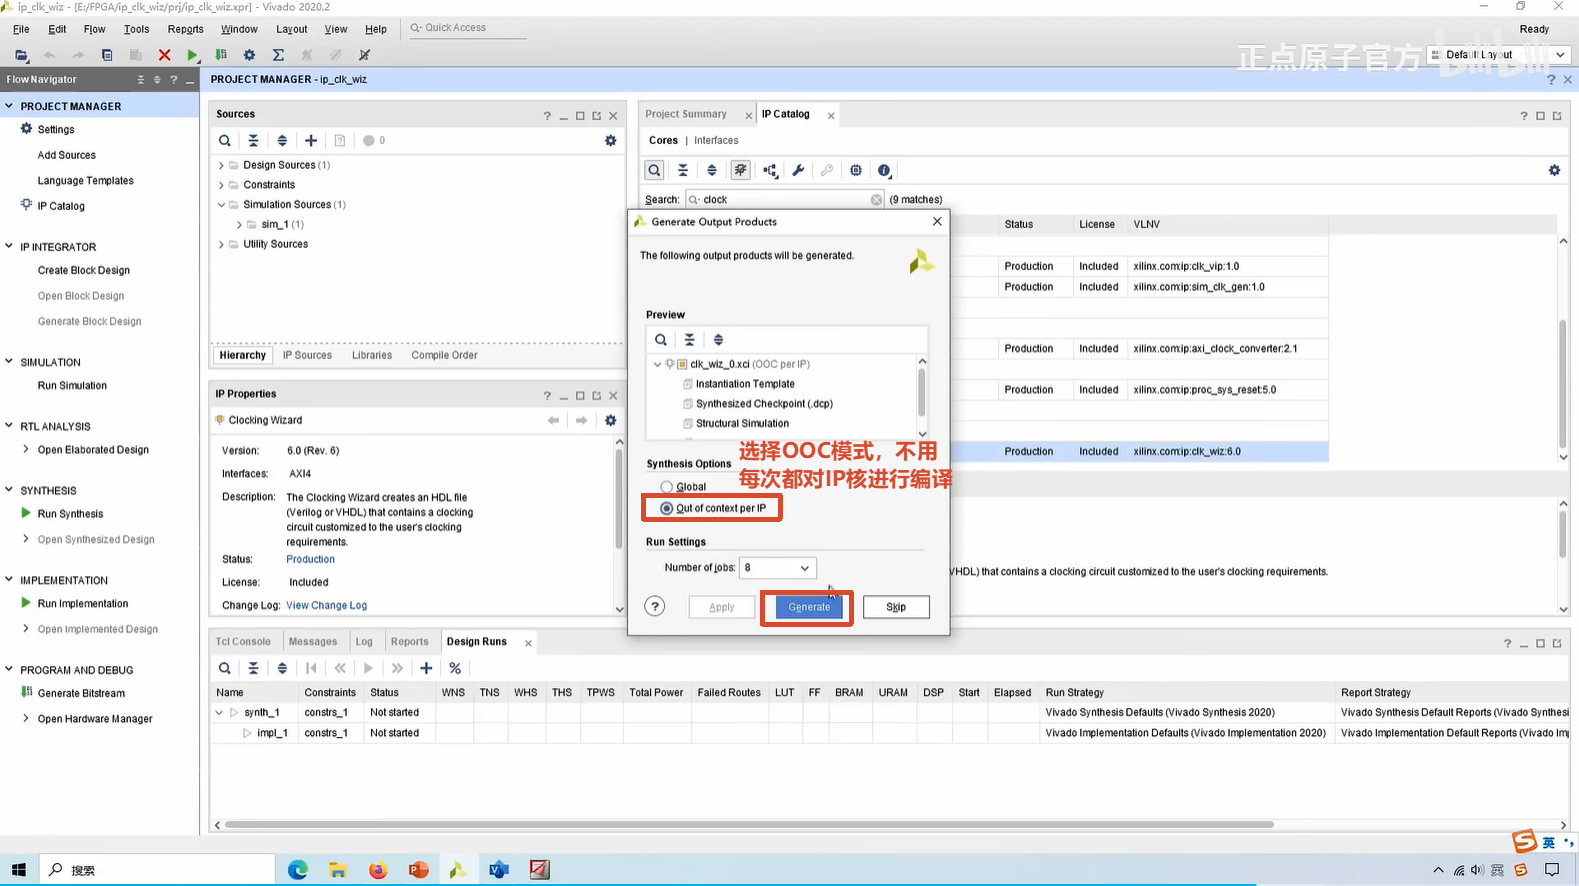
Task: Click the IP Catalog search icon
Action: point(654,171)
